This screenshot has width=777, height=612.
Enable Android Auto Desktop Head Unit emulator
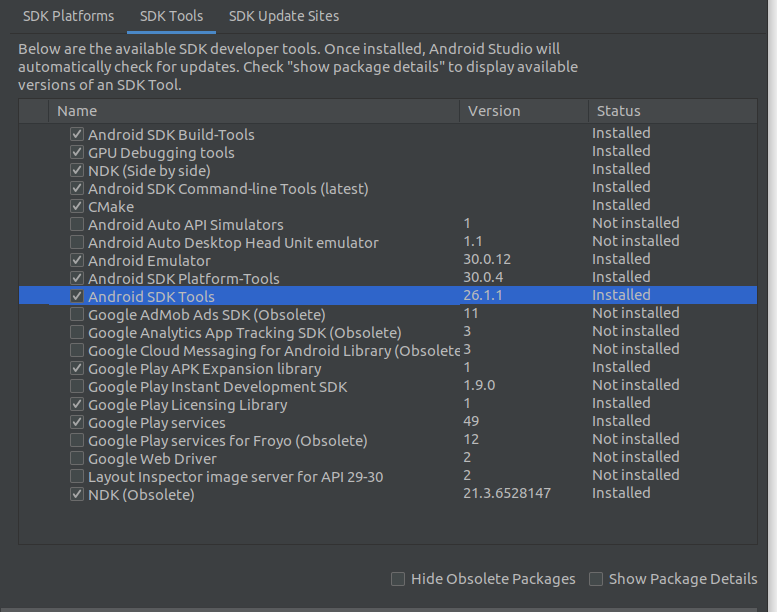click(77, 242)
